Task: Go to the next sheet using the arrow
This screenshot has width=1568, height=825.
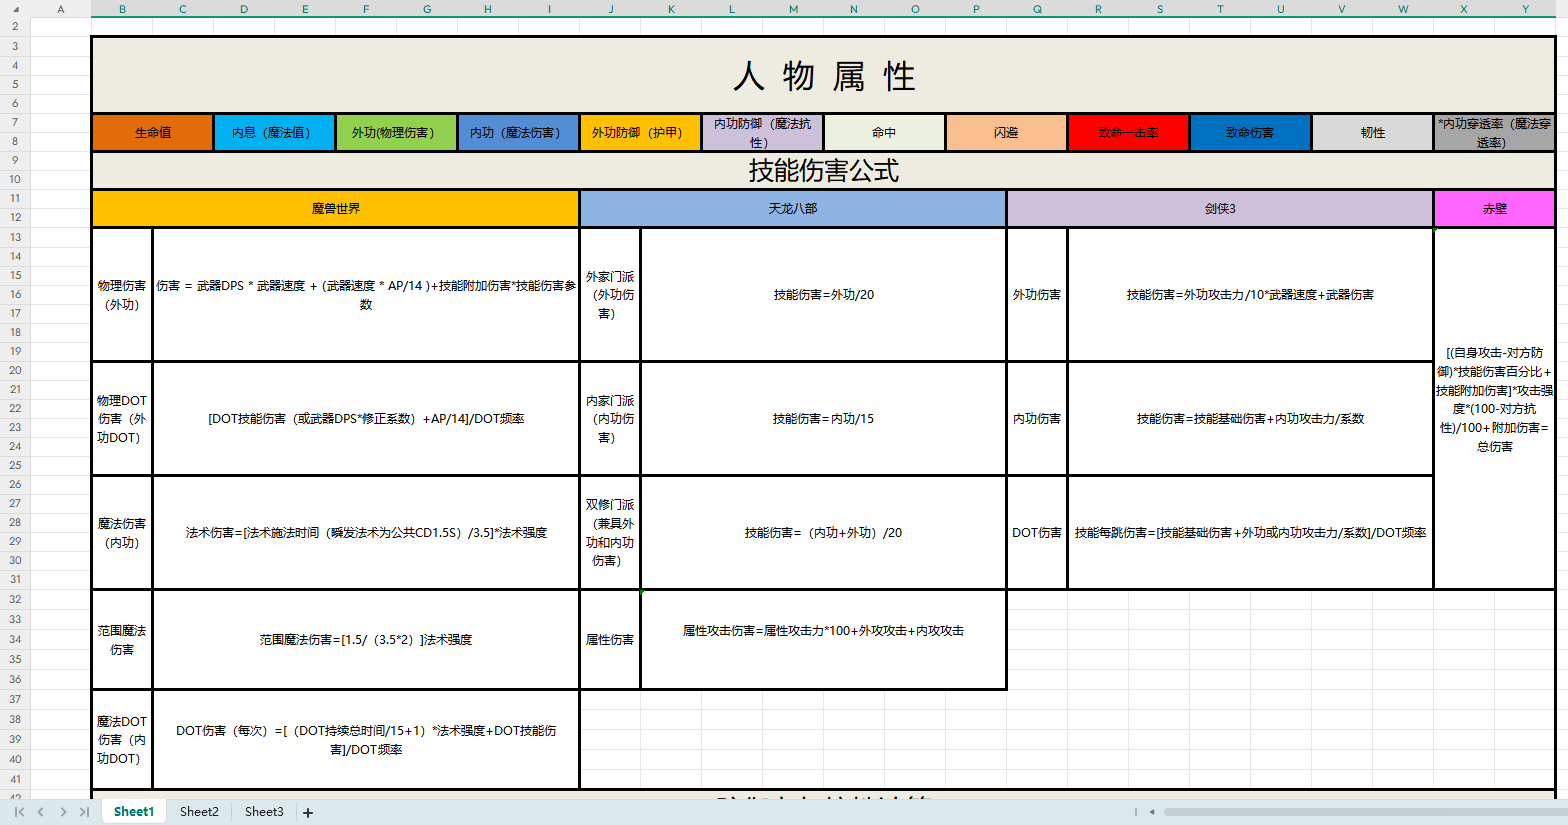Action: click(x=63, y=812)
